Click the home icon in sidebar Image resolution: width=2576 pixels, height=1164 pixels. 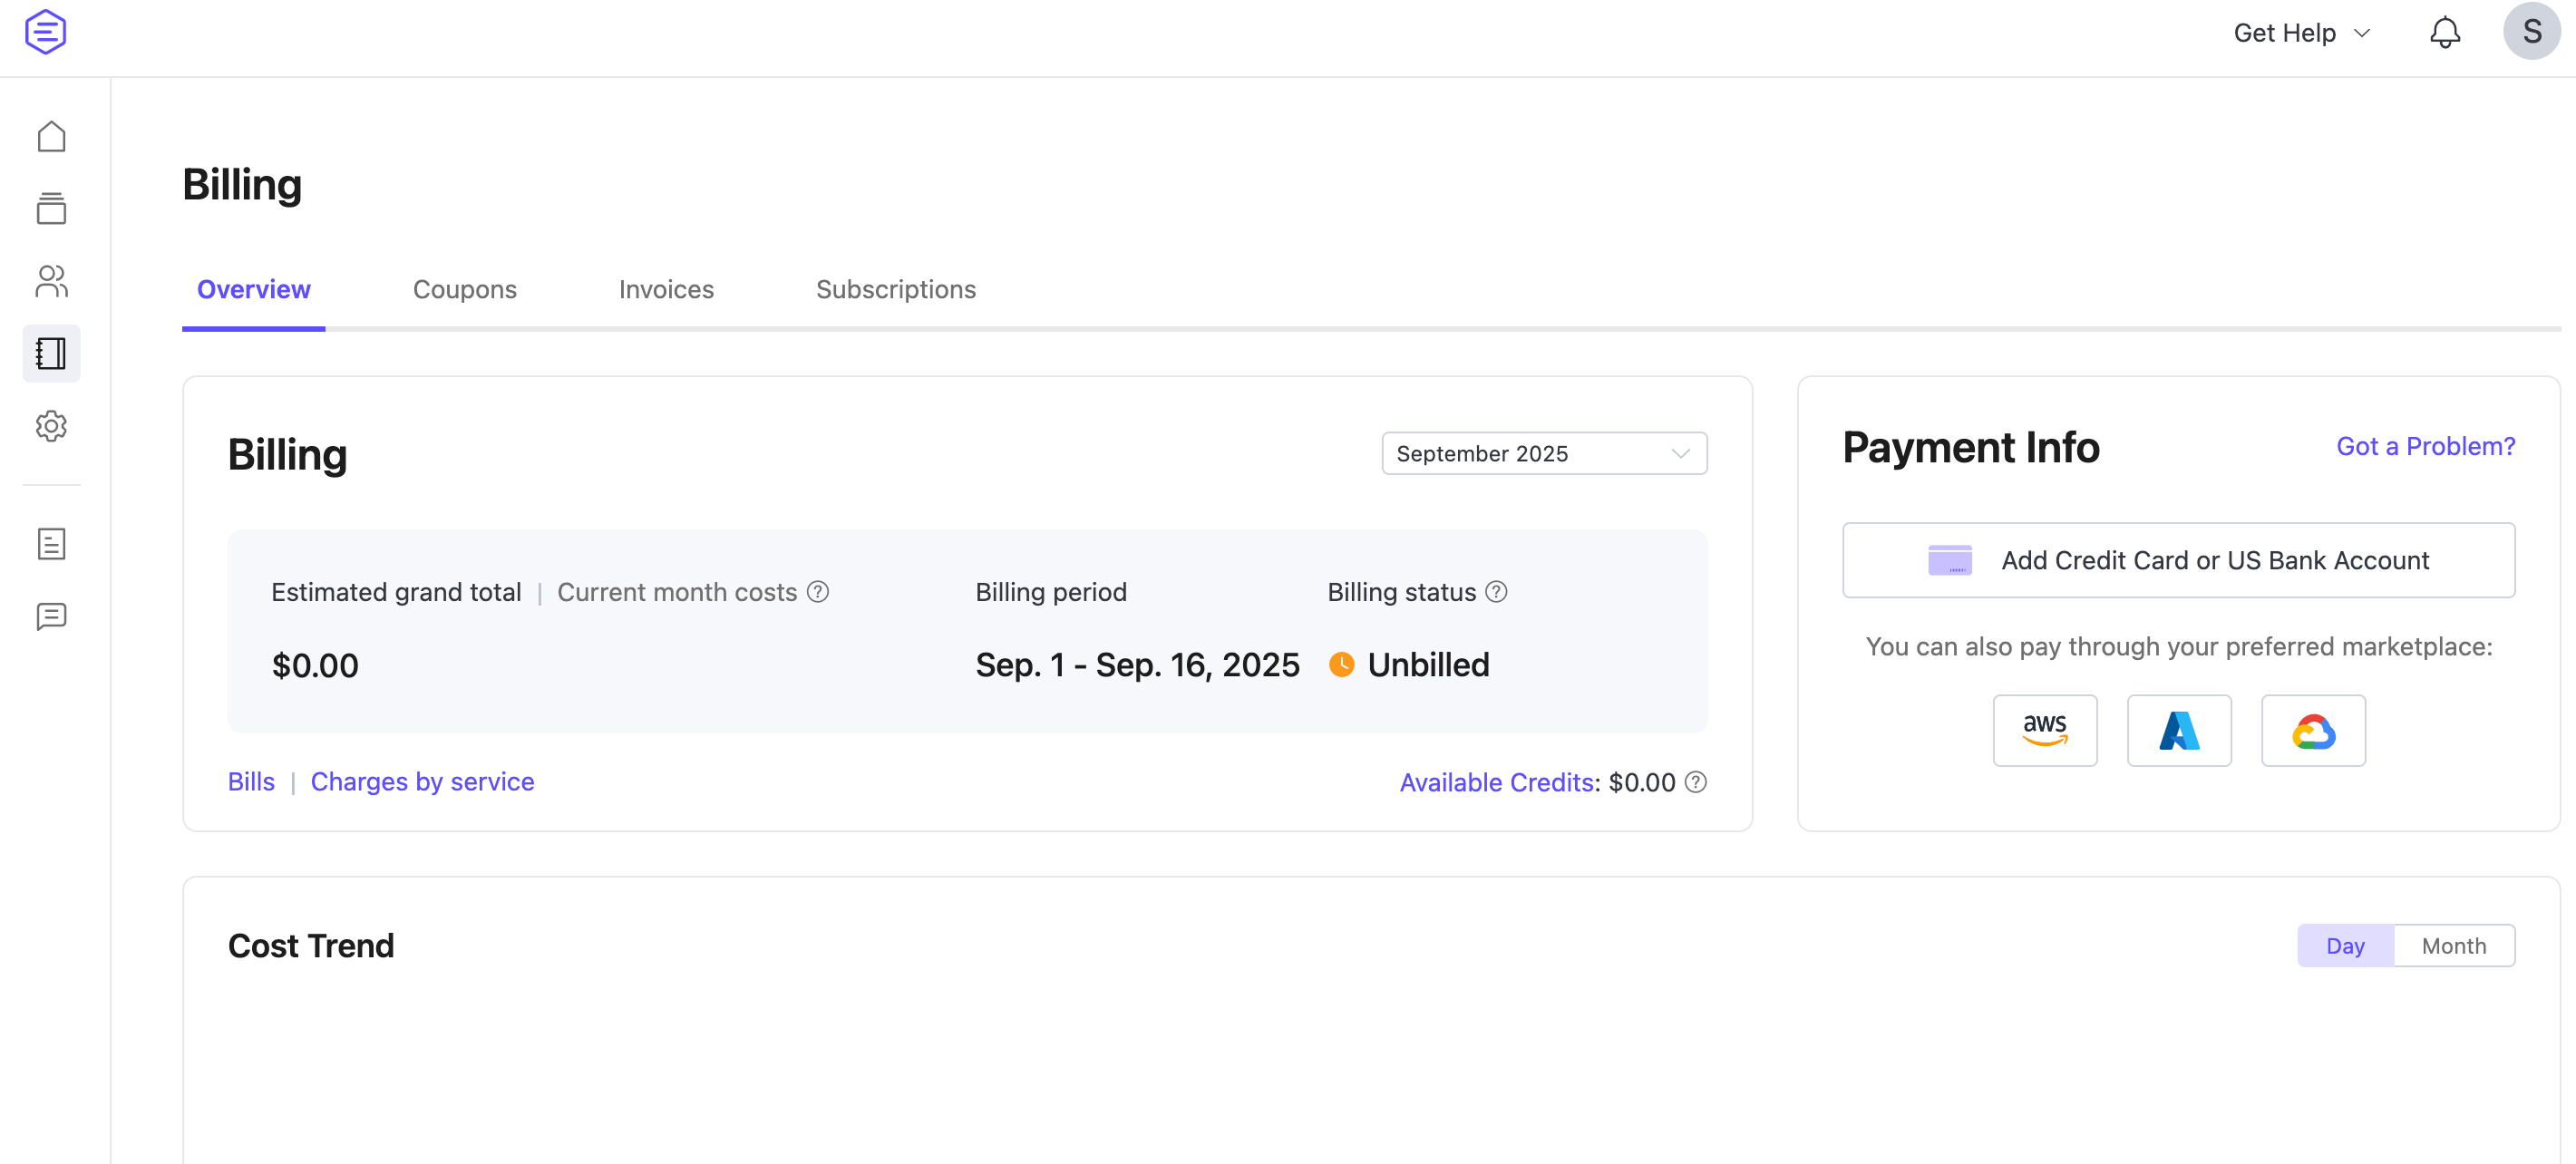pos(51,137)
